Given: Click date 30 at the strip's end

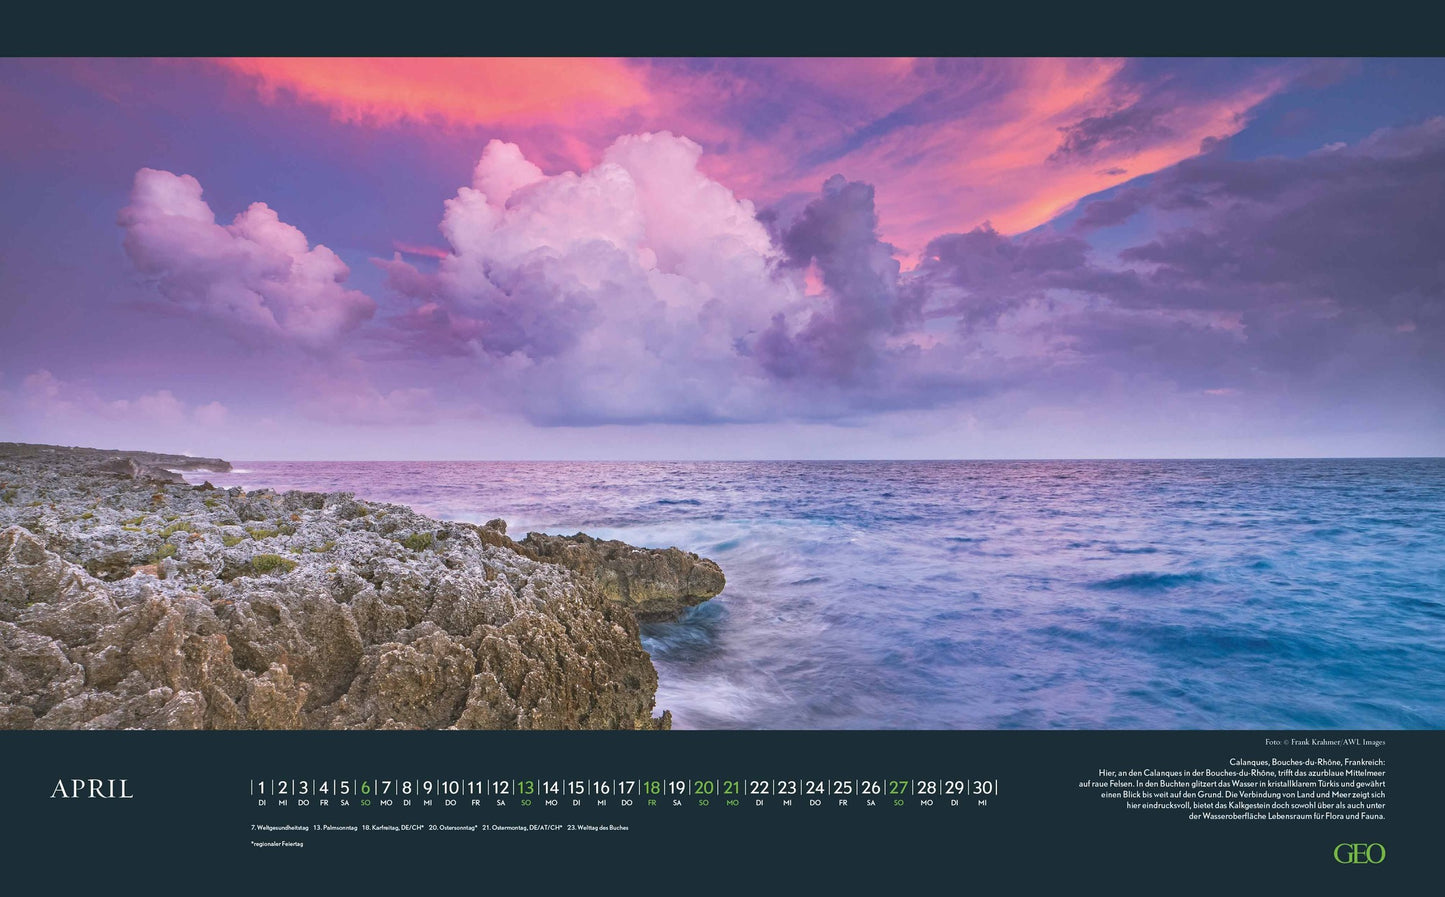Looking at the screenshot, I should click(x=982, y=788).
